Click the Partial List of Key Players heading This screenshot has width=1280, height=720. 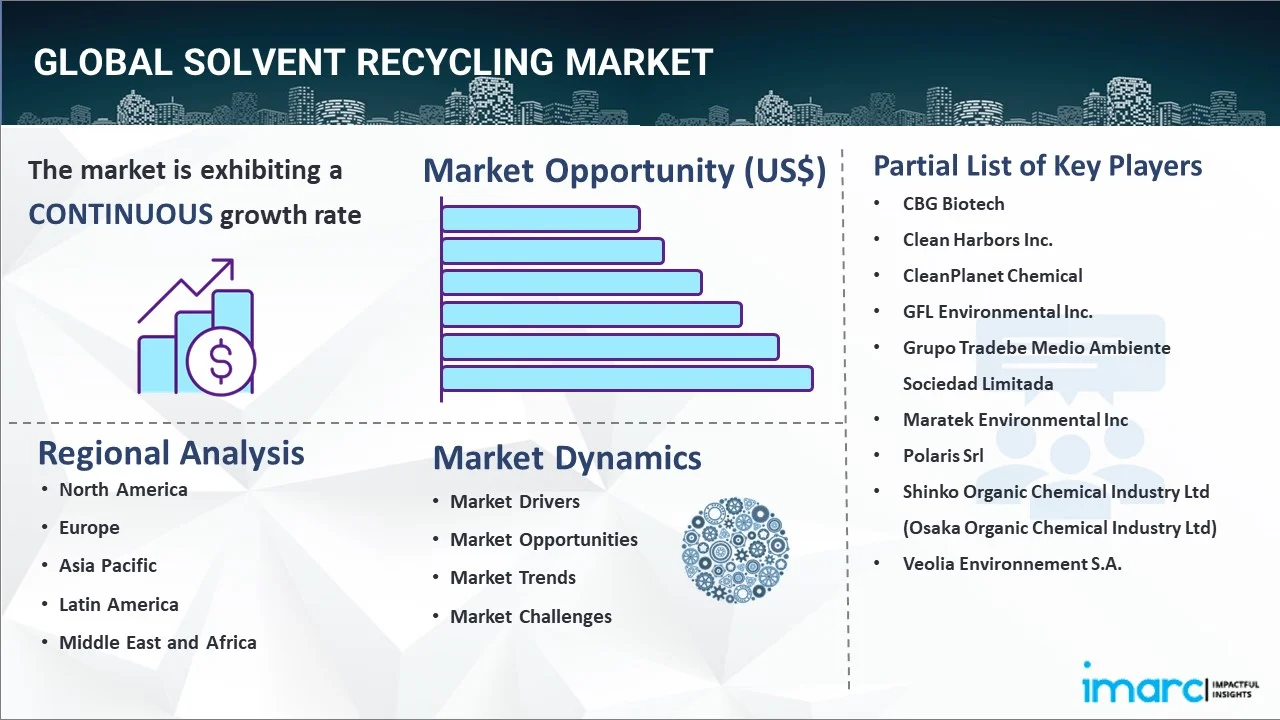click(1038, 165)
